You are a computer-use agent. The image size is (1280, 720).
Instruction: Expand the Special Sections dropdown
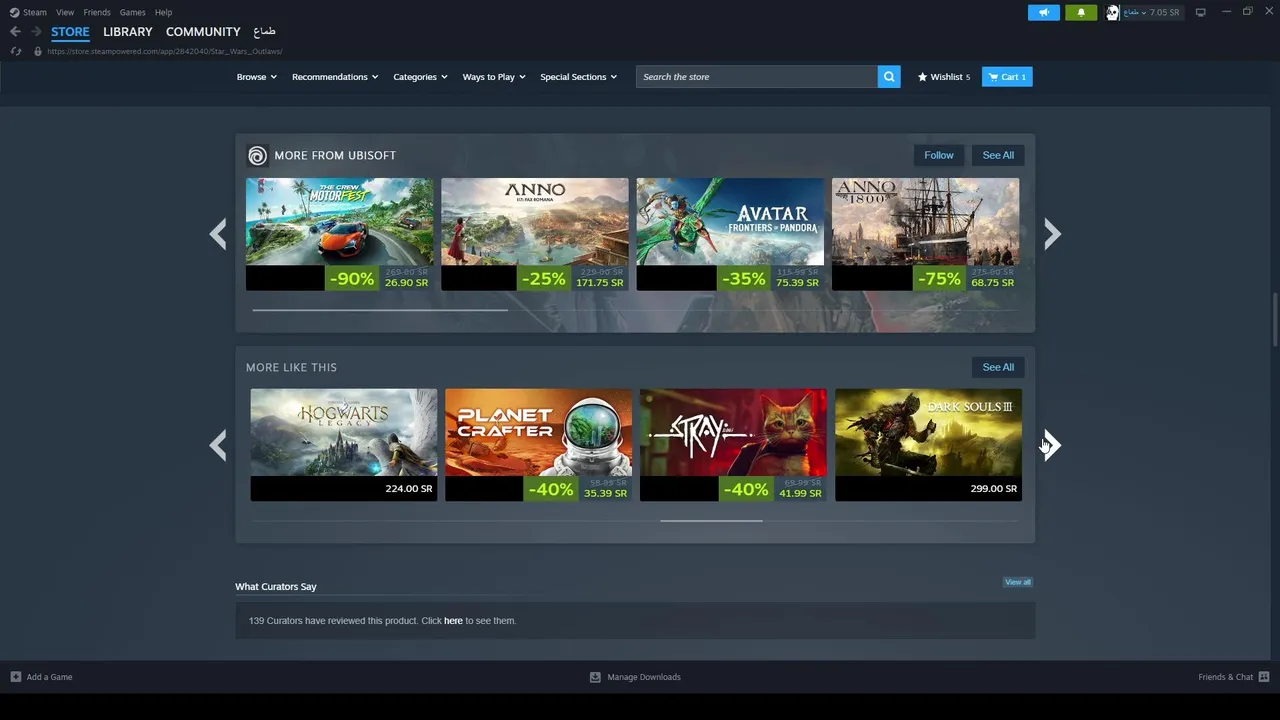click(x=578, y=77)
